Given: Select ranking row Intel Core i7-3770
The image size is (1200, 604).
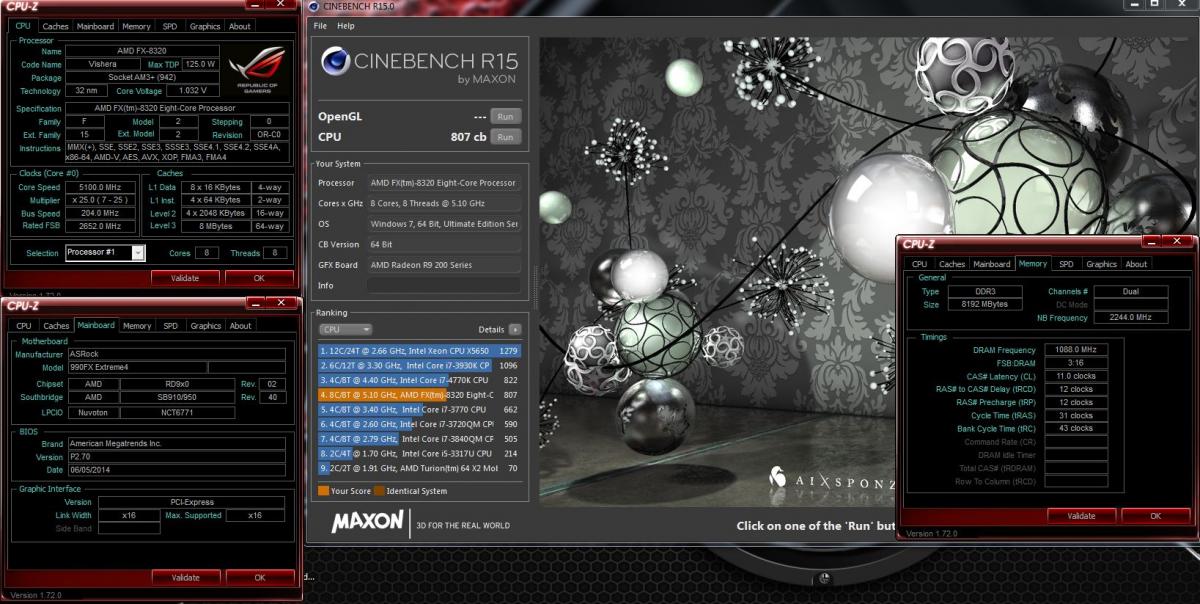Looking at the screenshot, I should click(420, 409).
